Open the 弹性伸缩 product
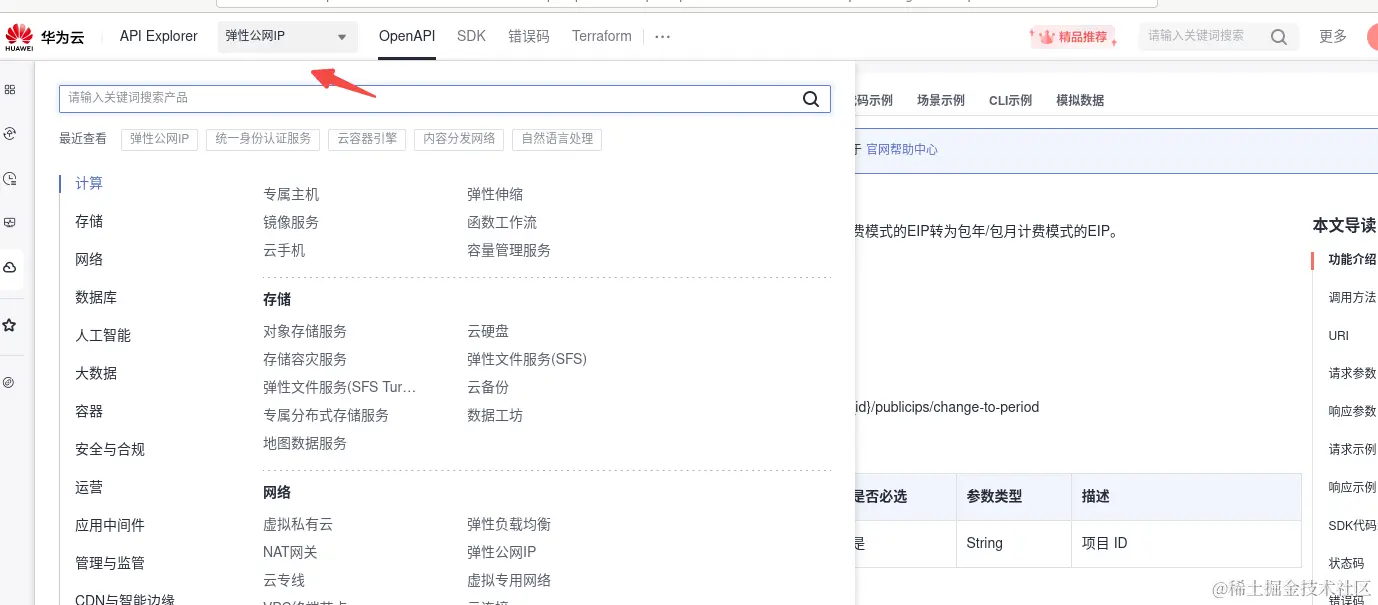This screenshot has height=605, width=1378. pos(495,194)
